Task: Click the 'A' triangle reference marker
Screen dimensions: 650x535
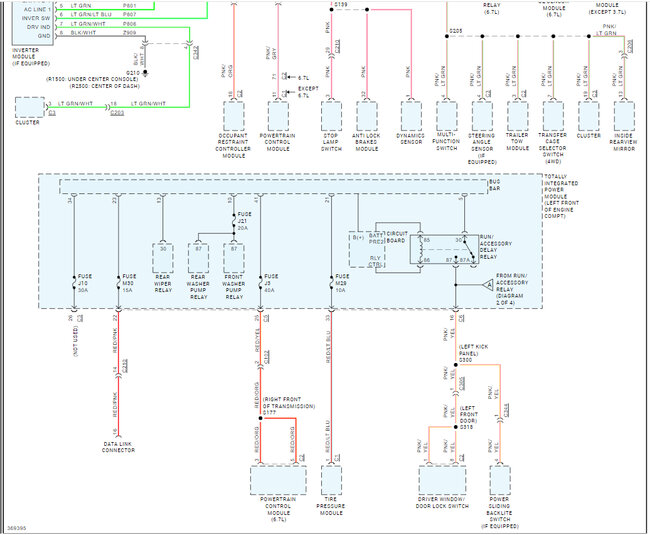Action: 488,285
